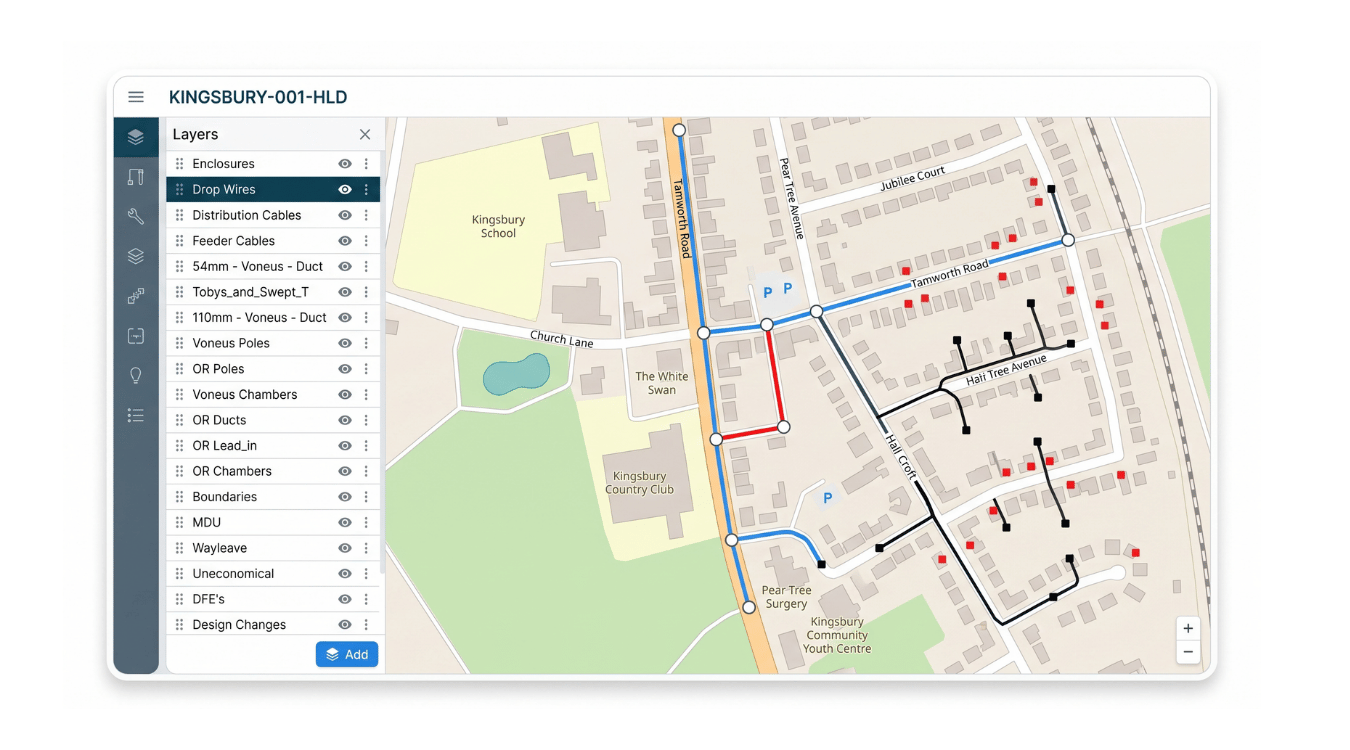Open options menu for Feeder Cables layer
This screenshot has height=750, width=1350.
click(366, 241)
